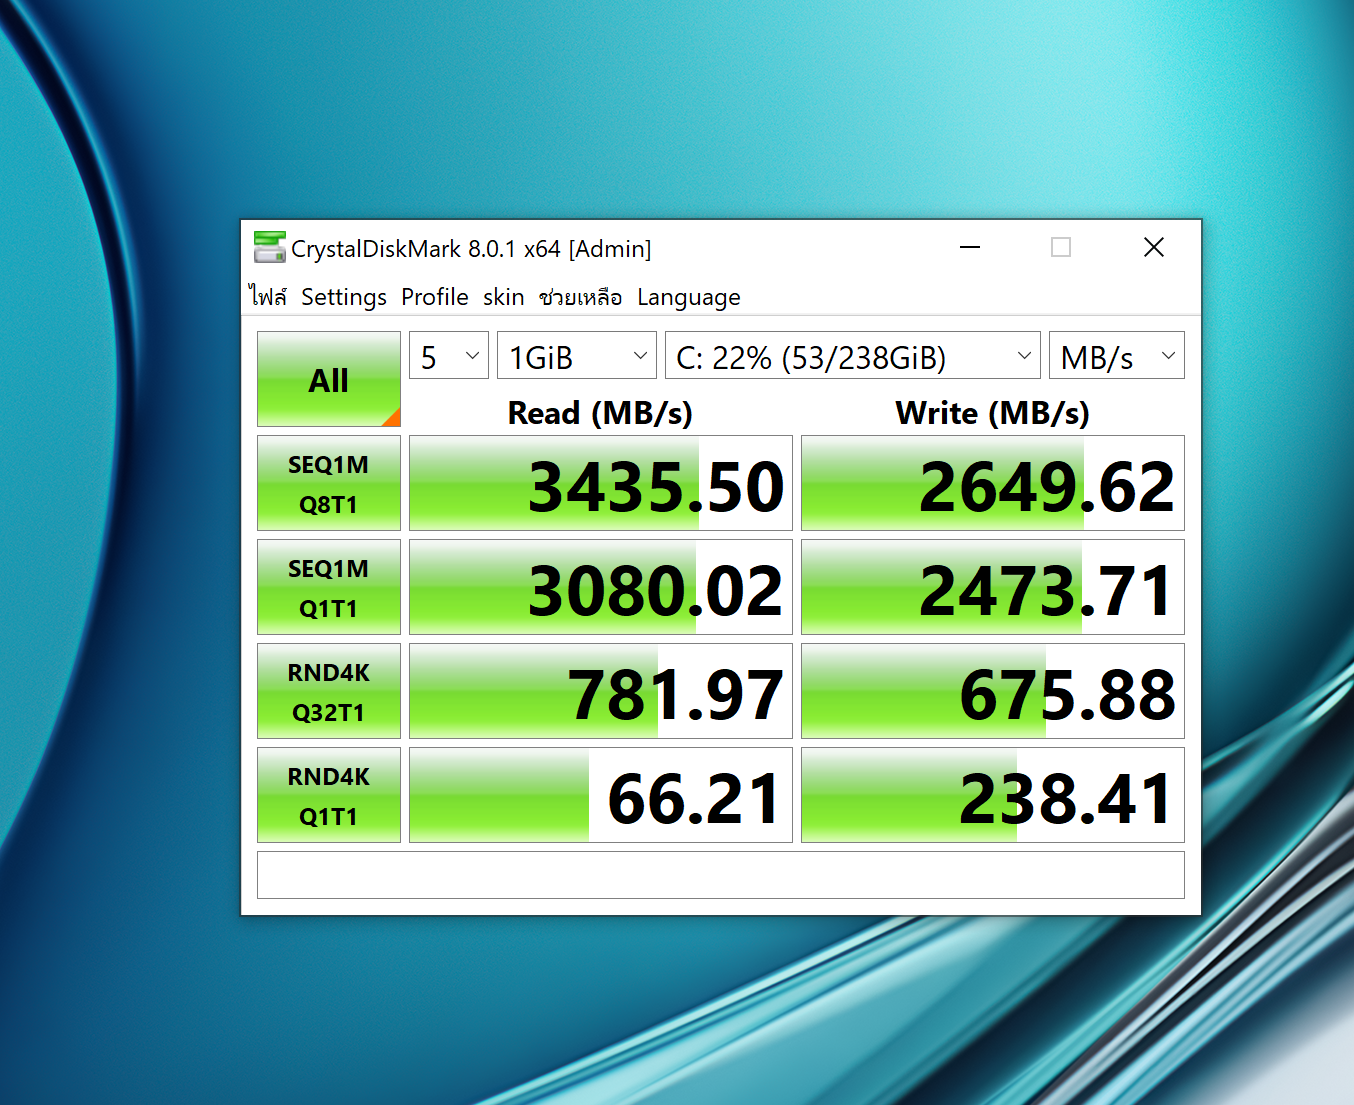Maximize the CrystalDiskMark window

1061,247
